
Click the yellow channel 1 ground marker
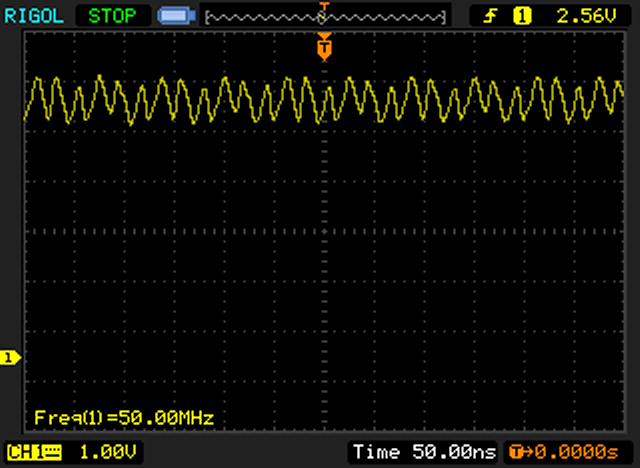coord(10,358)
